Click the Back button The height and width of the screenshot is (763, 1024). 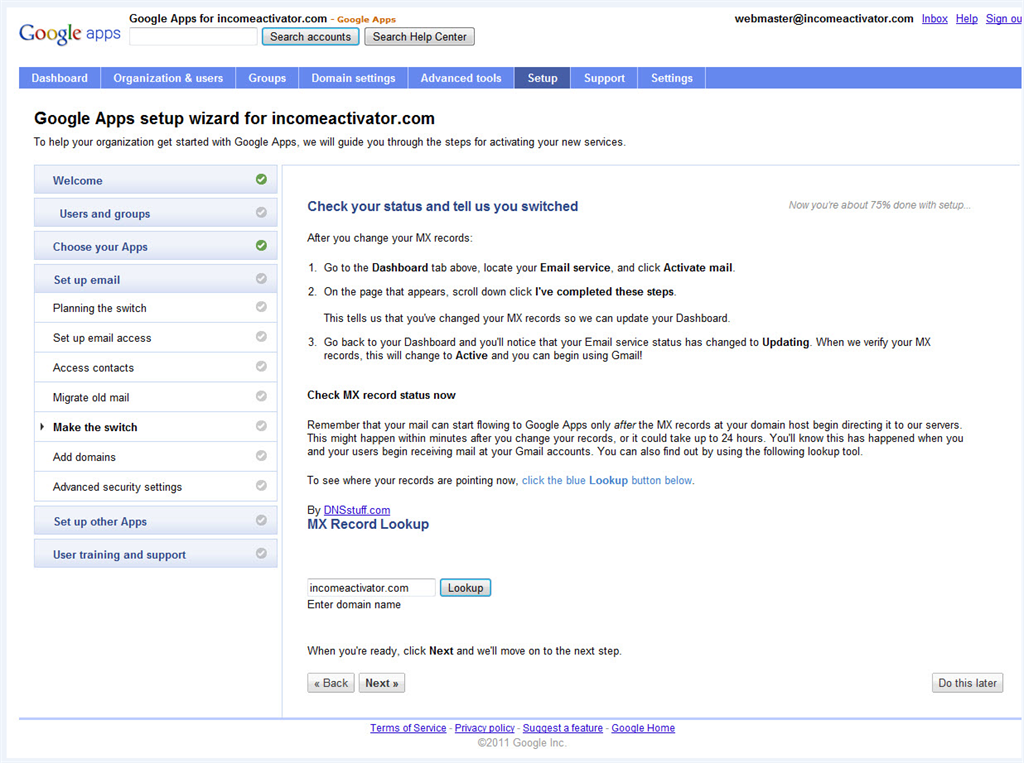click(x=330, y=683)
